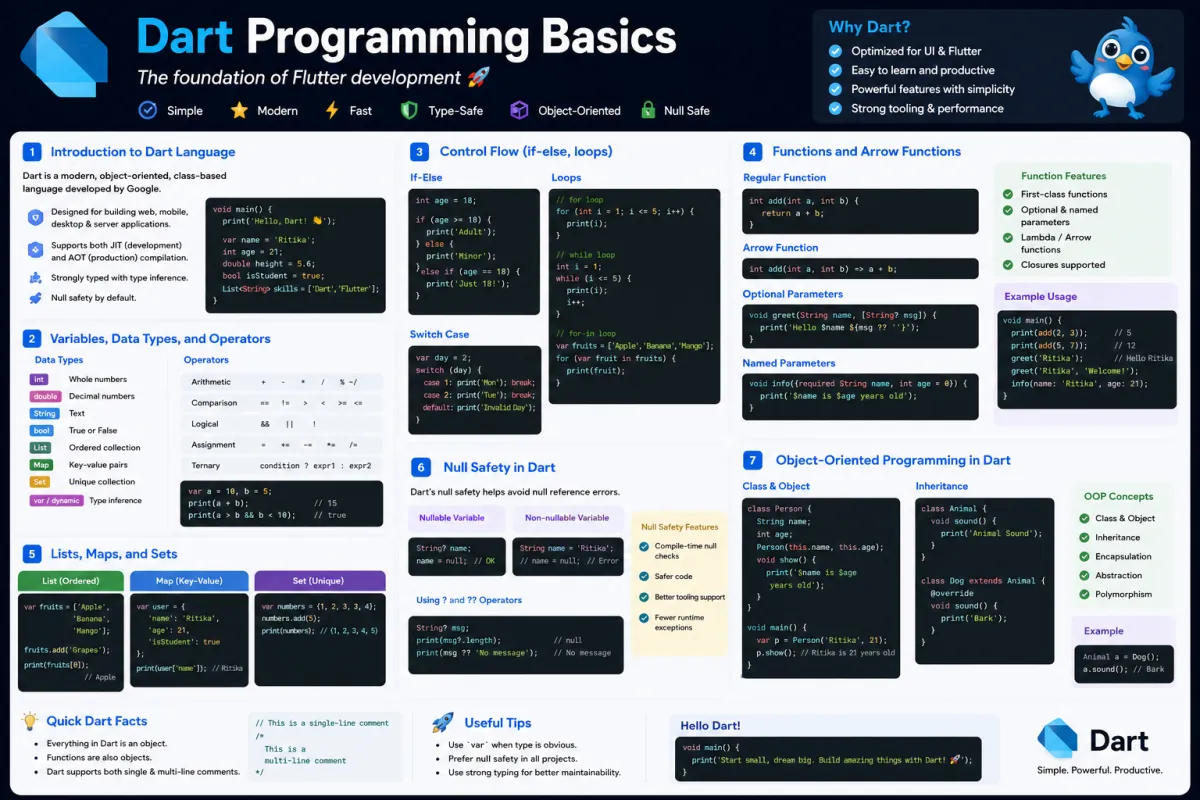This screenshot has width=1200, height=800.
Task: Click the number 4 badge for Functions
Action: point(752,152)
